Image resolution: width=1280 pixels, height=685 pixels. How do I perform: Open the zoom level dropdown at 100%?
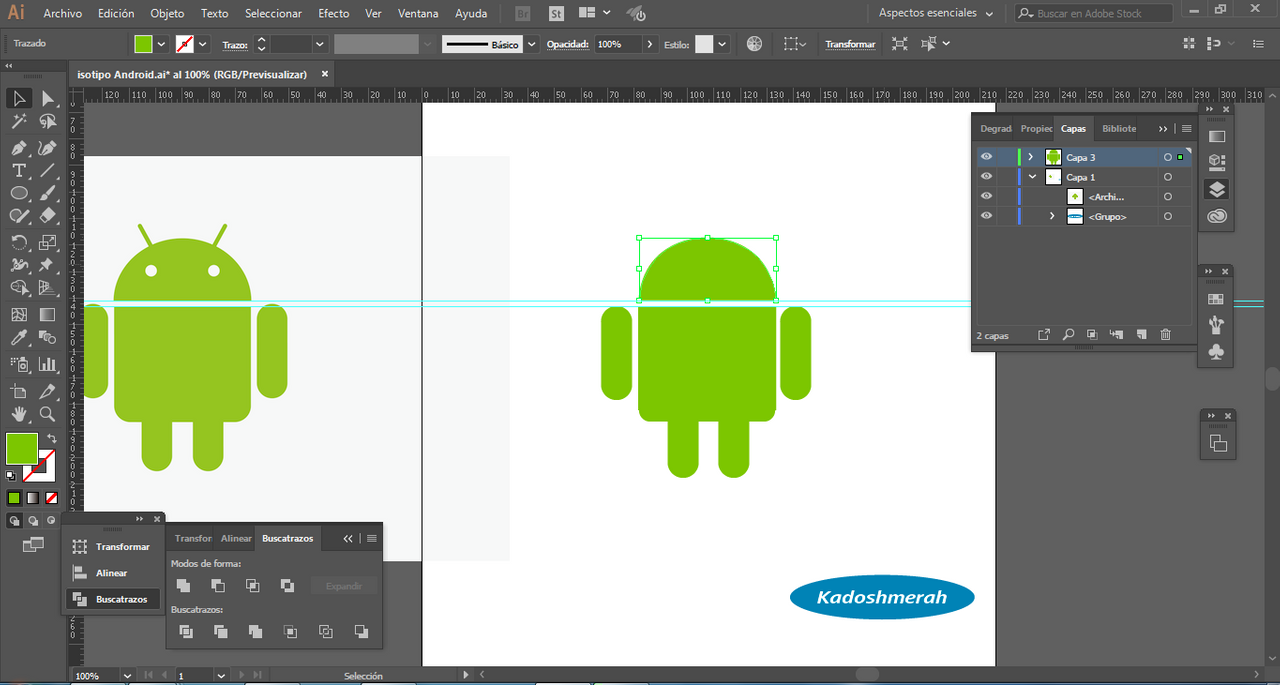tap(127, 676)
